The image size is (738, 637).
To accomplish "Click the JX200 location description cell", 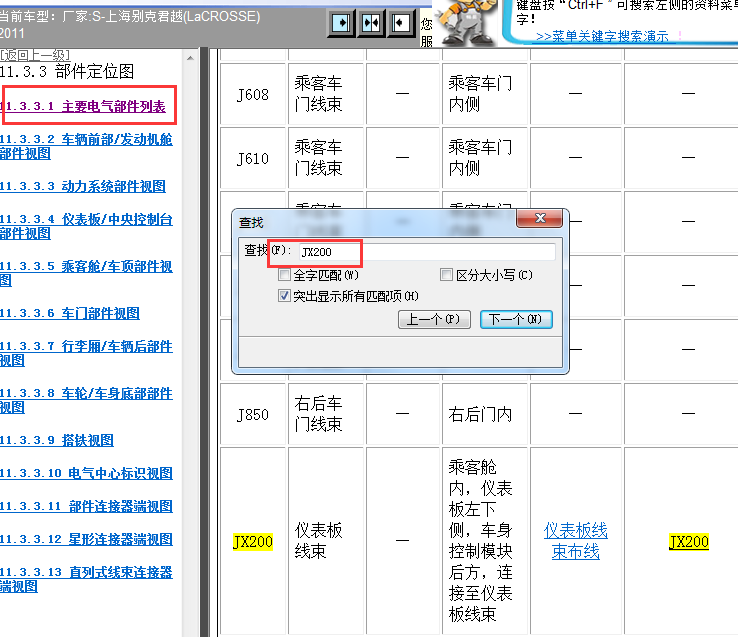I will (x=485, y=541).
